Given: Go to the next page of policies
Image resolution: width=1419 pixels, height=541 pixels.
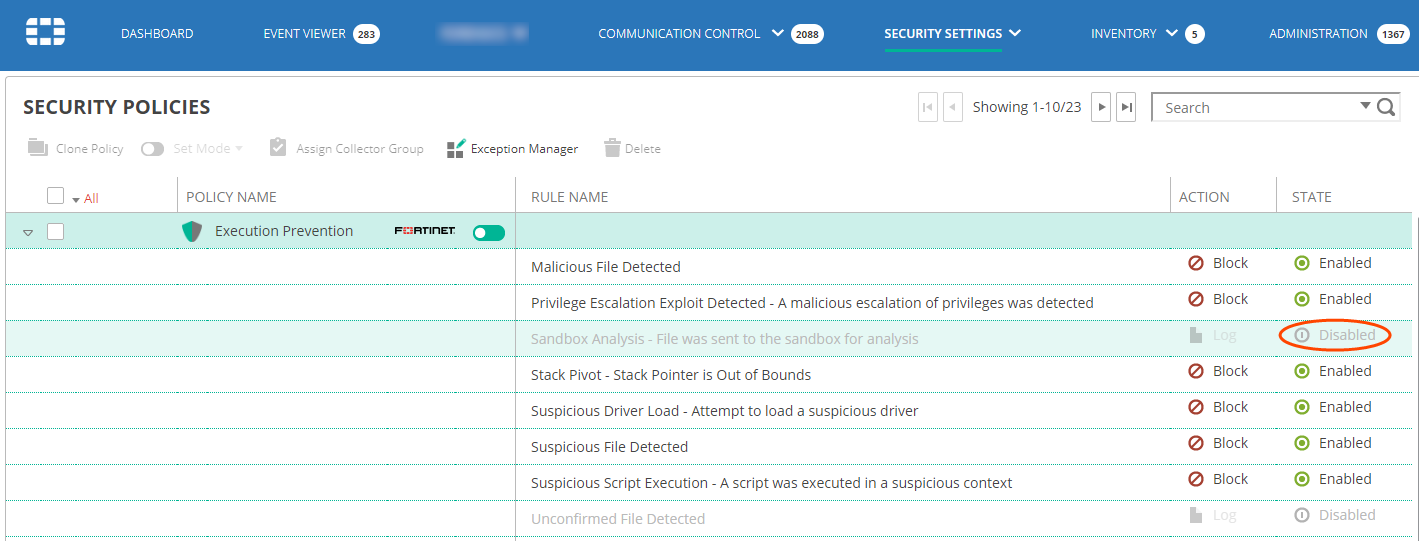Looking at the screenshot, I should (1101, 107).
